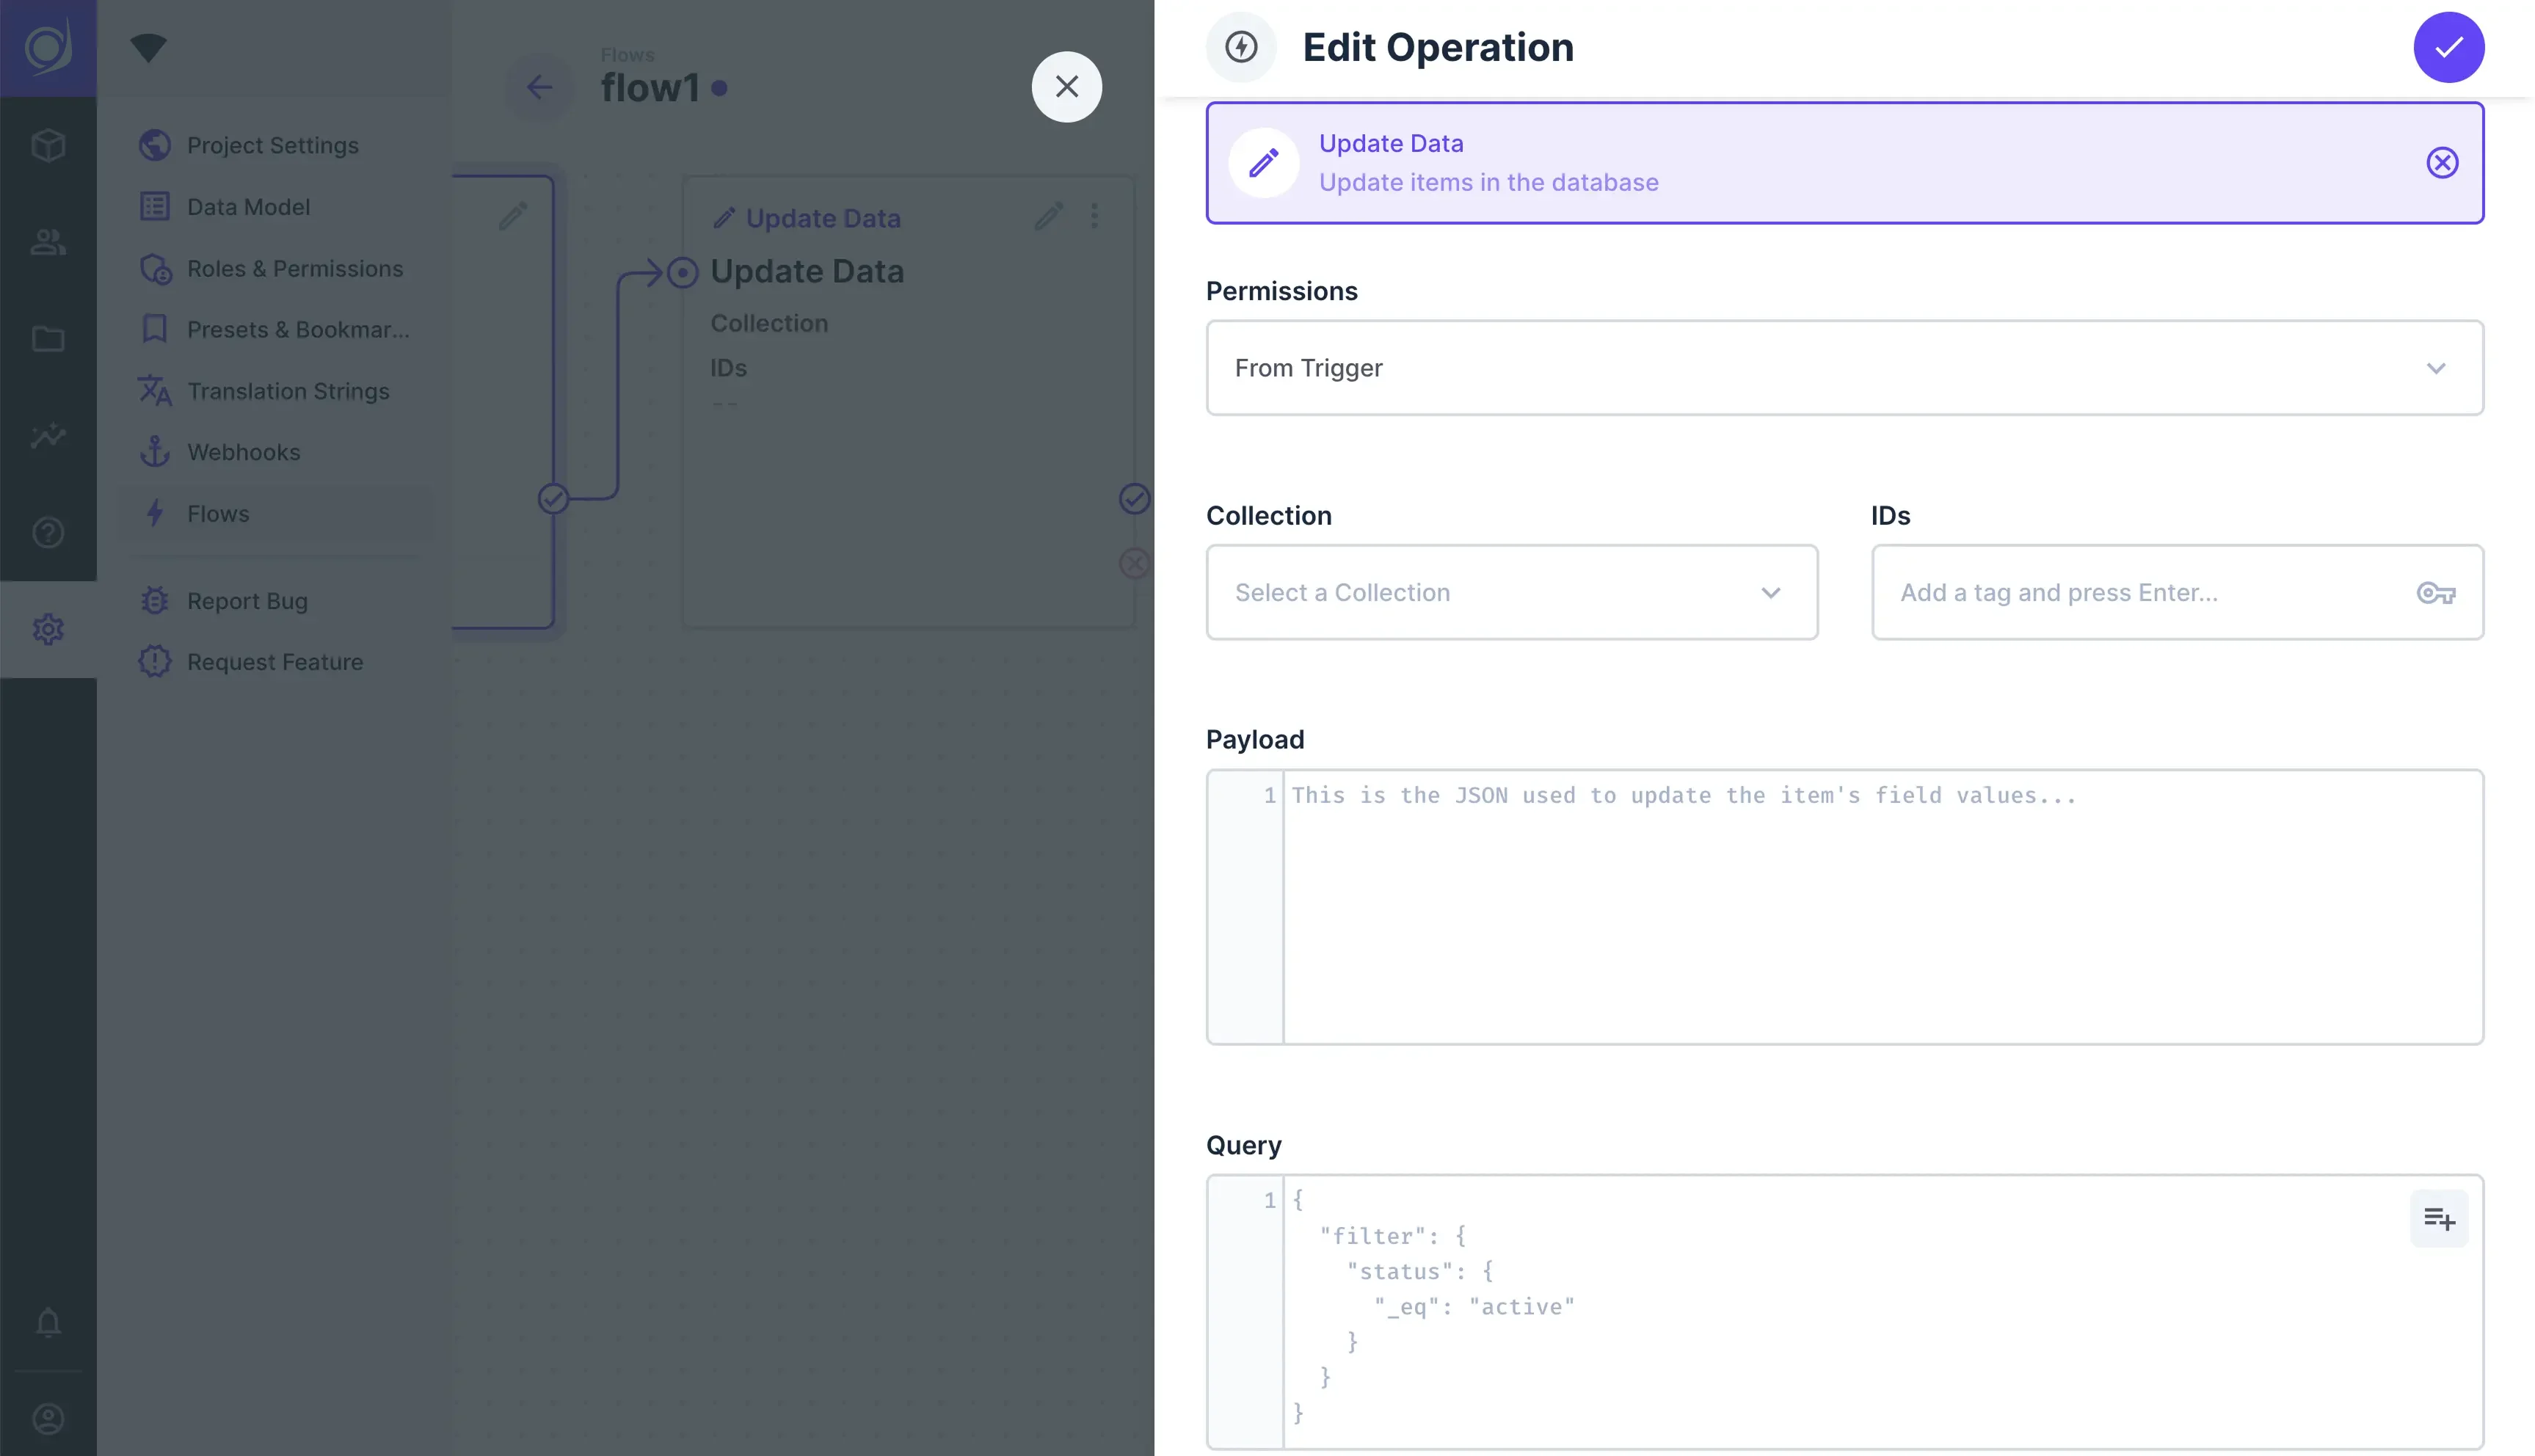Image resolution: width=2535 pixels, height=1456 pixels.
Task: Click the key icon in IDs field
Action: tap(2435, 593)
